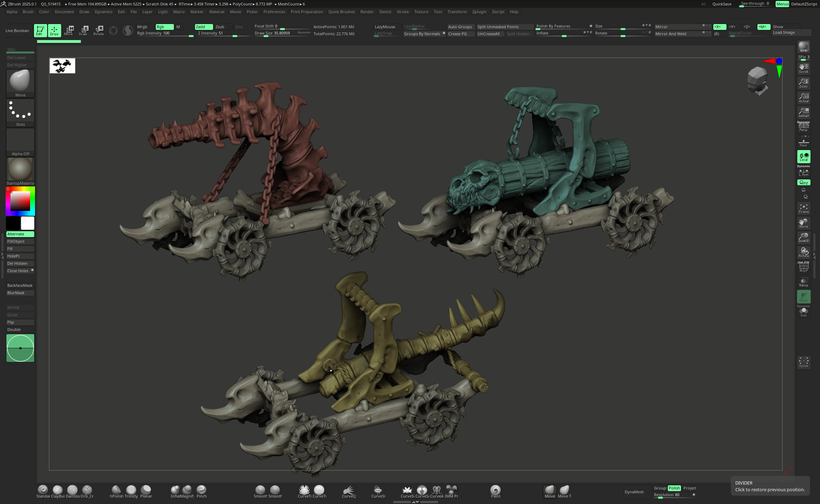Activate the Edit mode button
The image size is (820, 504).
(x=40, y=31)
